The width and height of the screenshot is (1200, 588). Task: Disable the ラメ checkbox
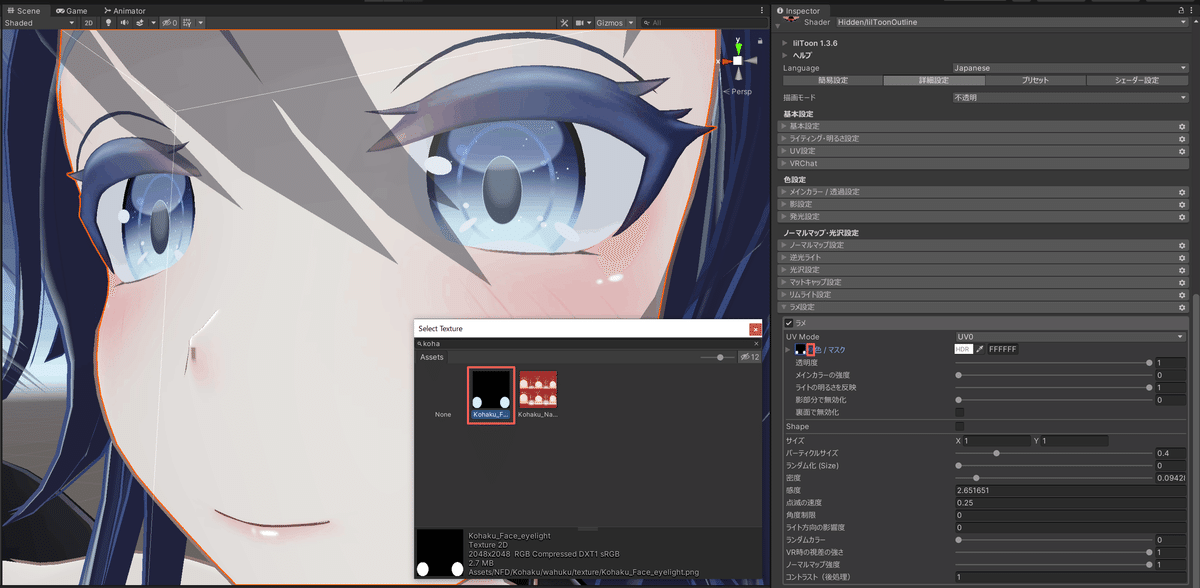click(789, 323)
